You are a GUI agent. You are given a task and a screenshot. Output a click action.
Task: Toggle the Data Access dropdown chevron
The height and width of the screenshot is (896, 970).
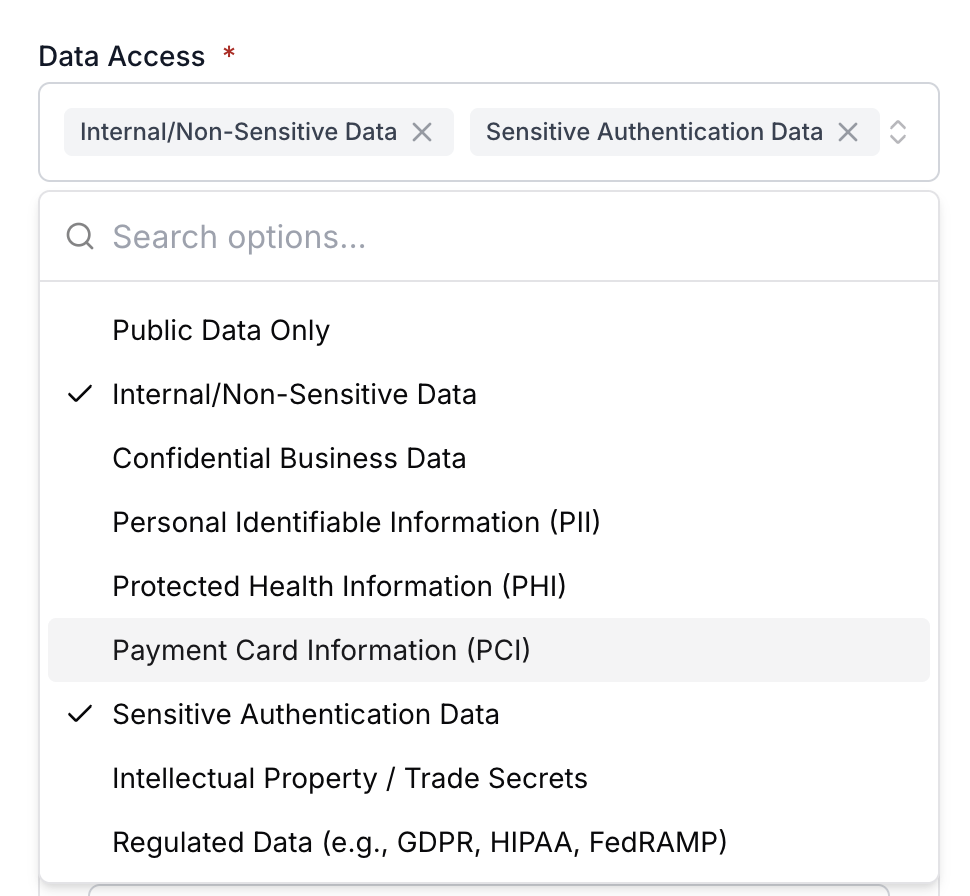pos(898,132)
